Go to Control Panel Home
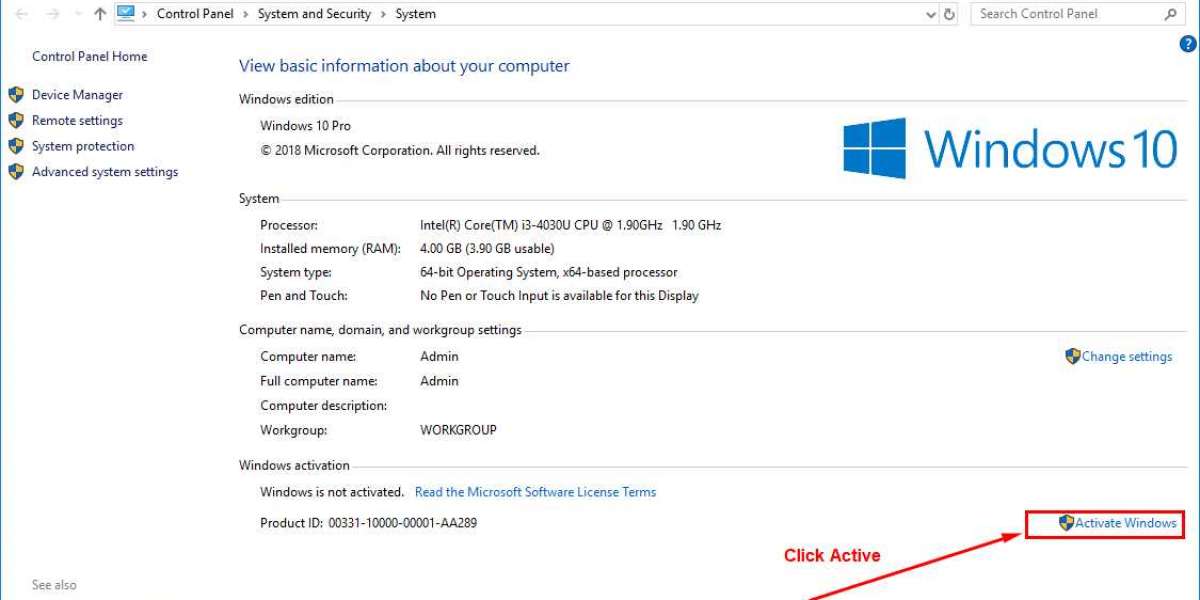Viewport: 1200px width, 600px height. tap(89, 57)
